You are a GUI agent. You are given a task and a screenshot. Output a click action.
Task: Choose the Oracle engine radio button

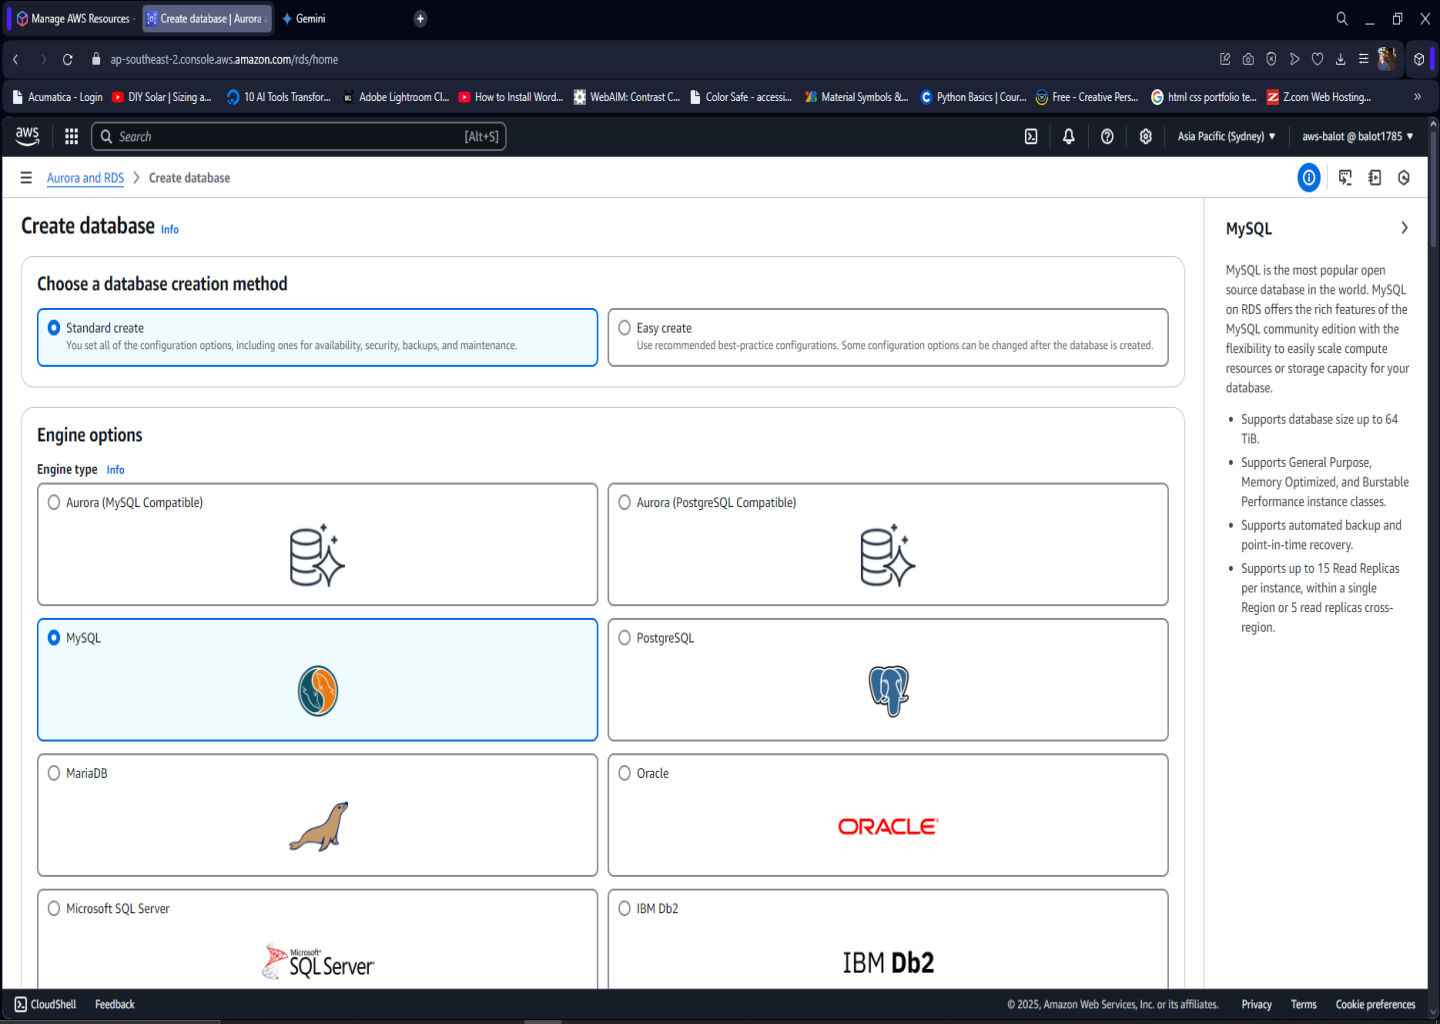(625, 773)
